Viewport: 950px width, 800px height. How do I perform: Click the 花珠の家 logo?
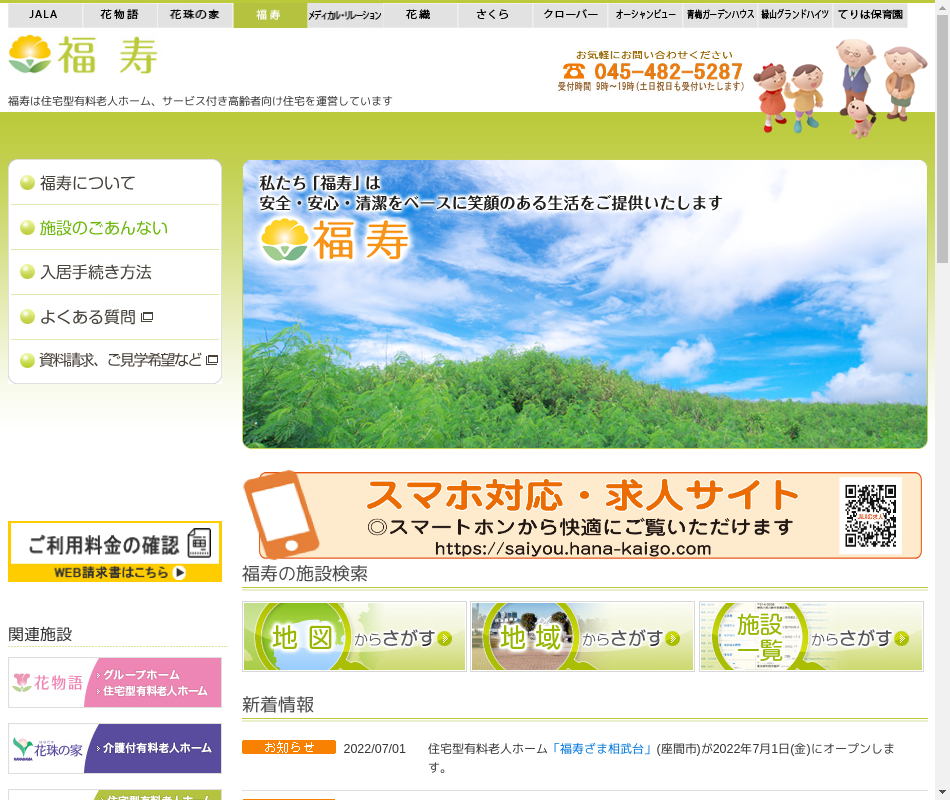click(48, 748)
